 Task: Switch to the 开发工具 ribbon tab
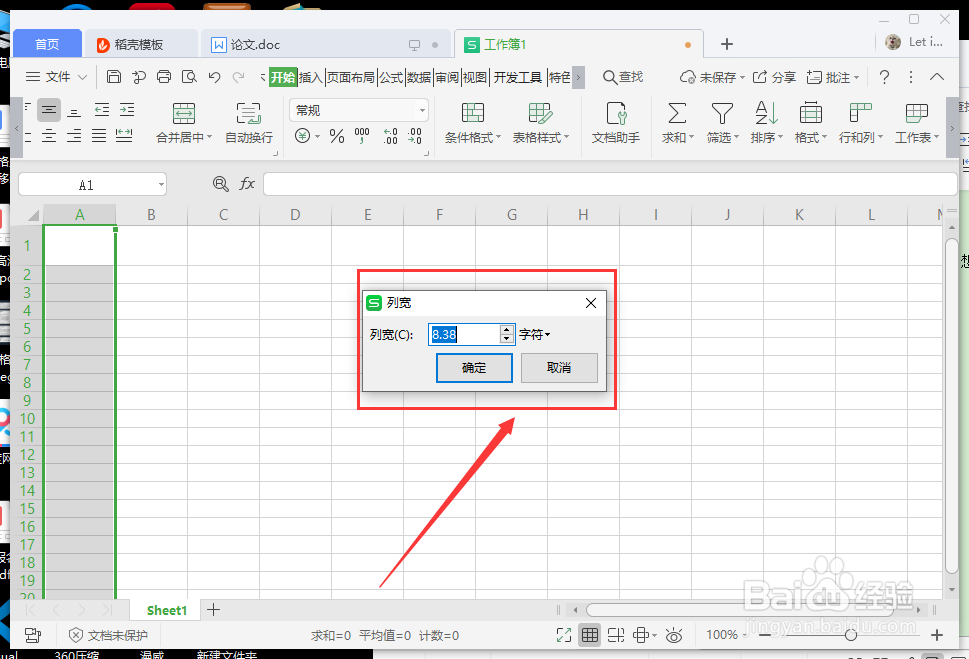pos(518,77)
